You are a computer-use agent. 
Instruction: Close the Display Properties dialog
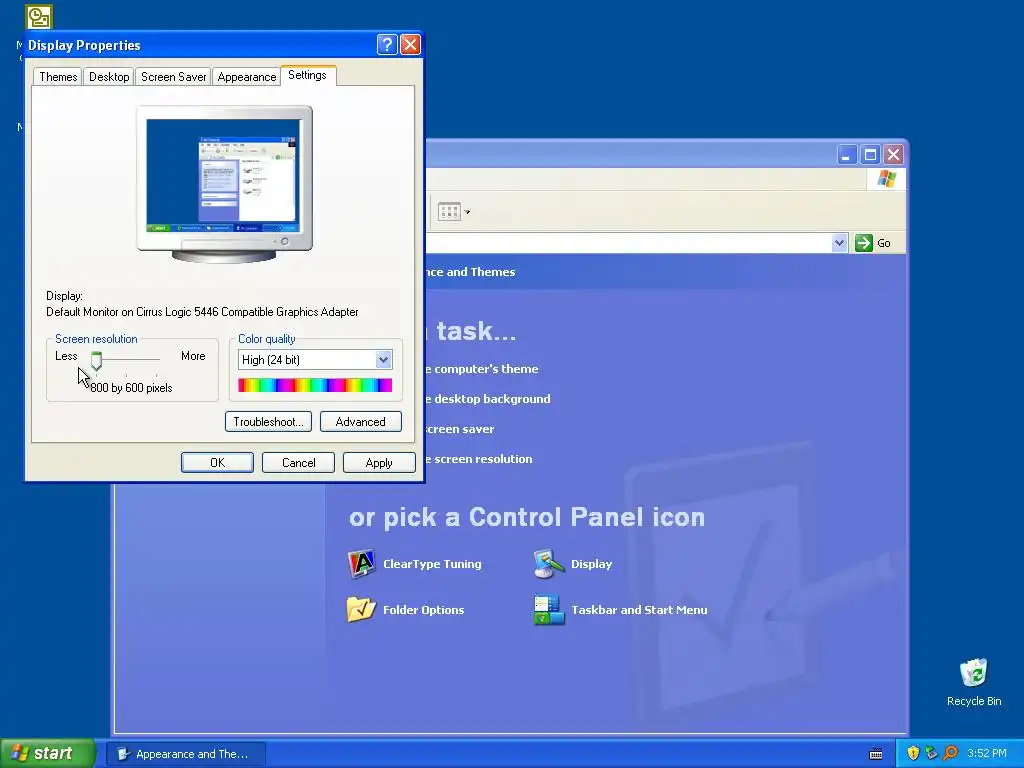click(x=410, y=44)
